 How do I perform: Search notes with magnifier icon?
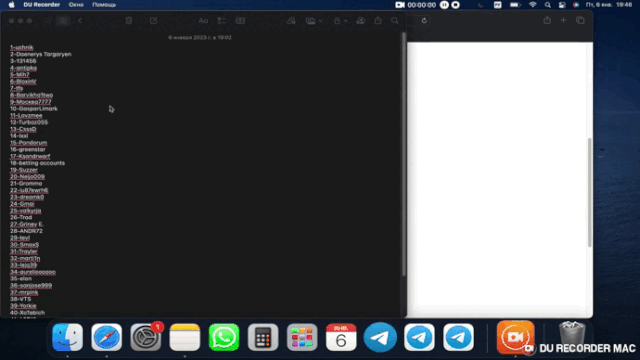394,20
